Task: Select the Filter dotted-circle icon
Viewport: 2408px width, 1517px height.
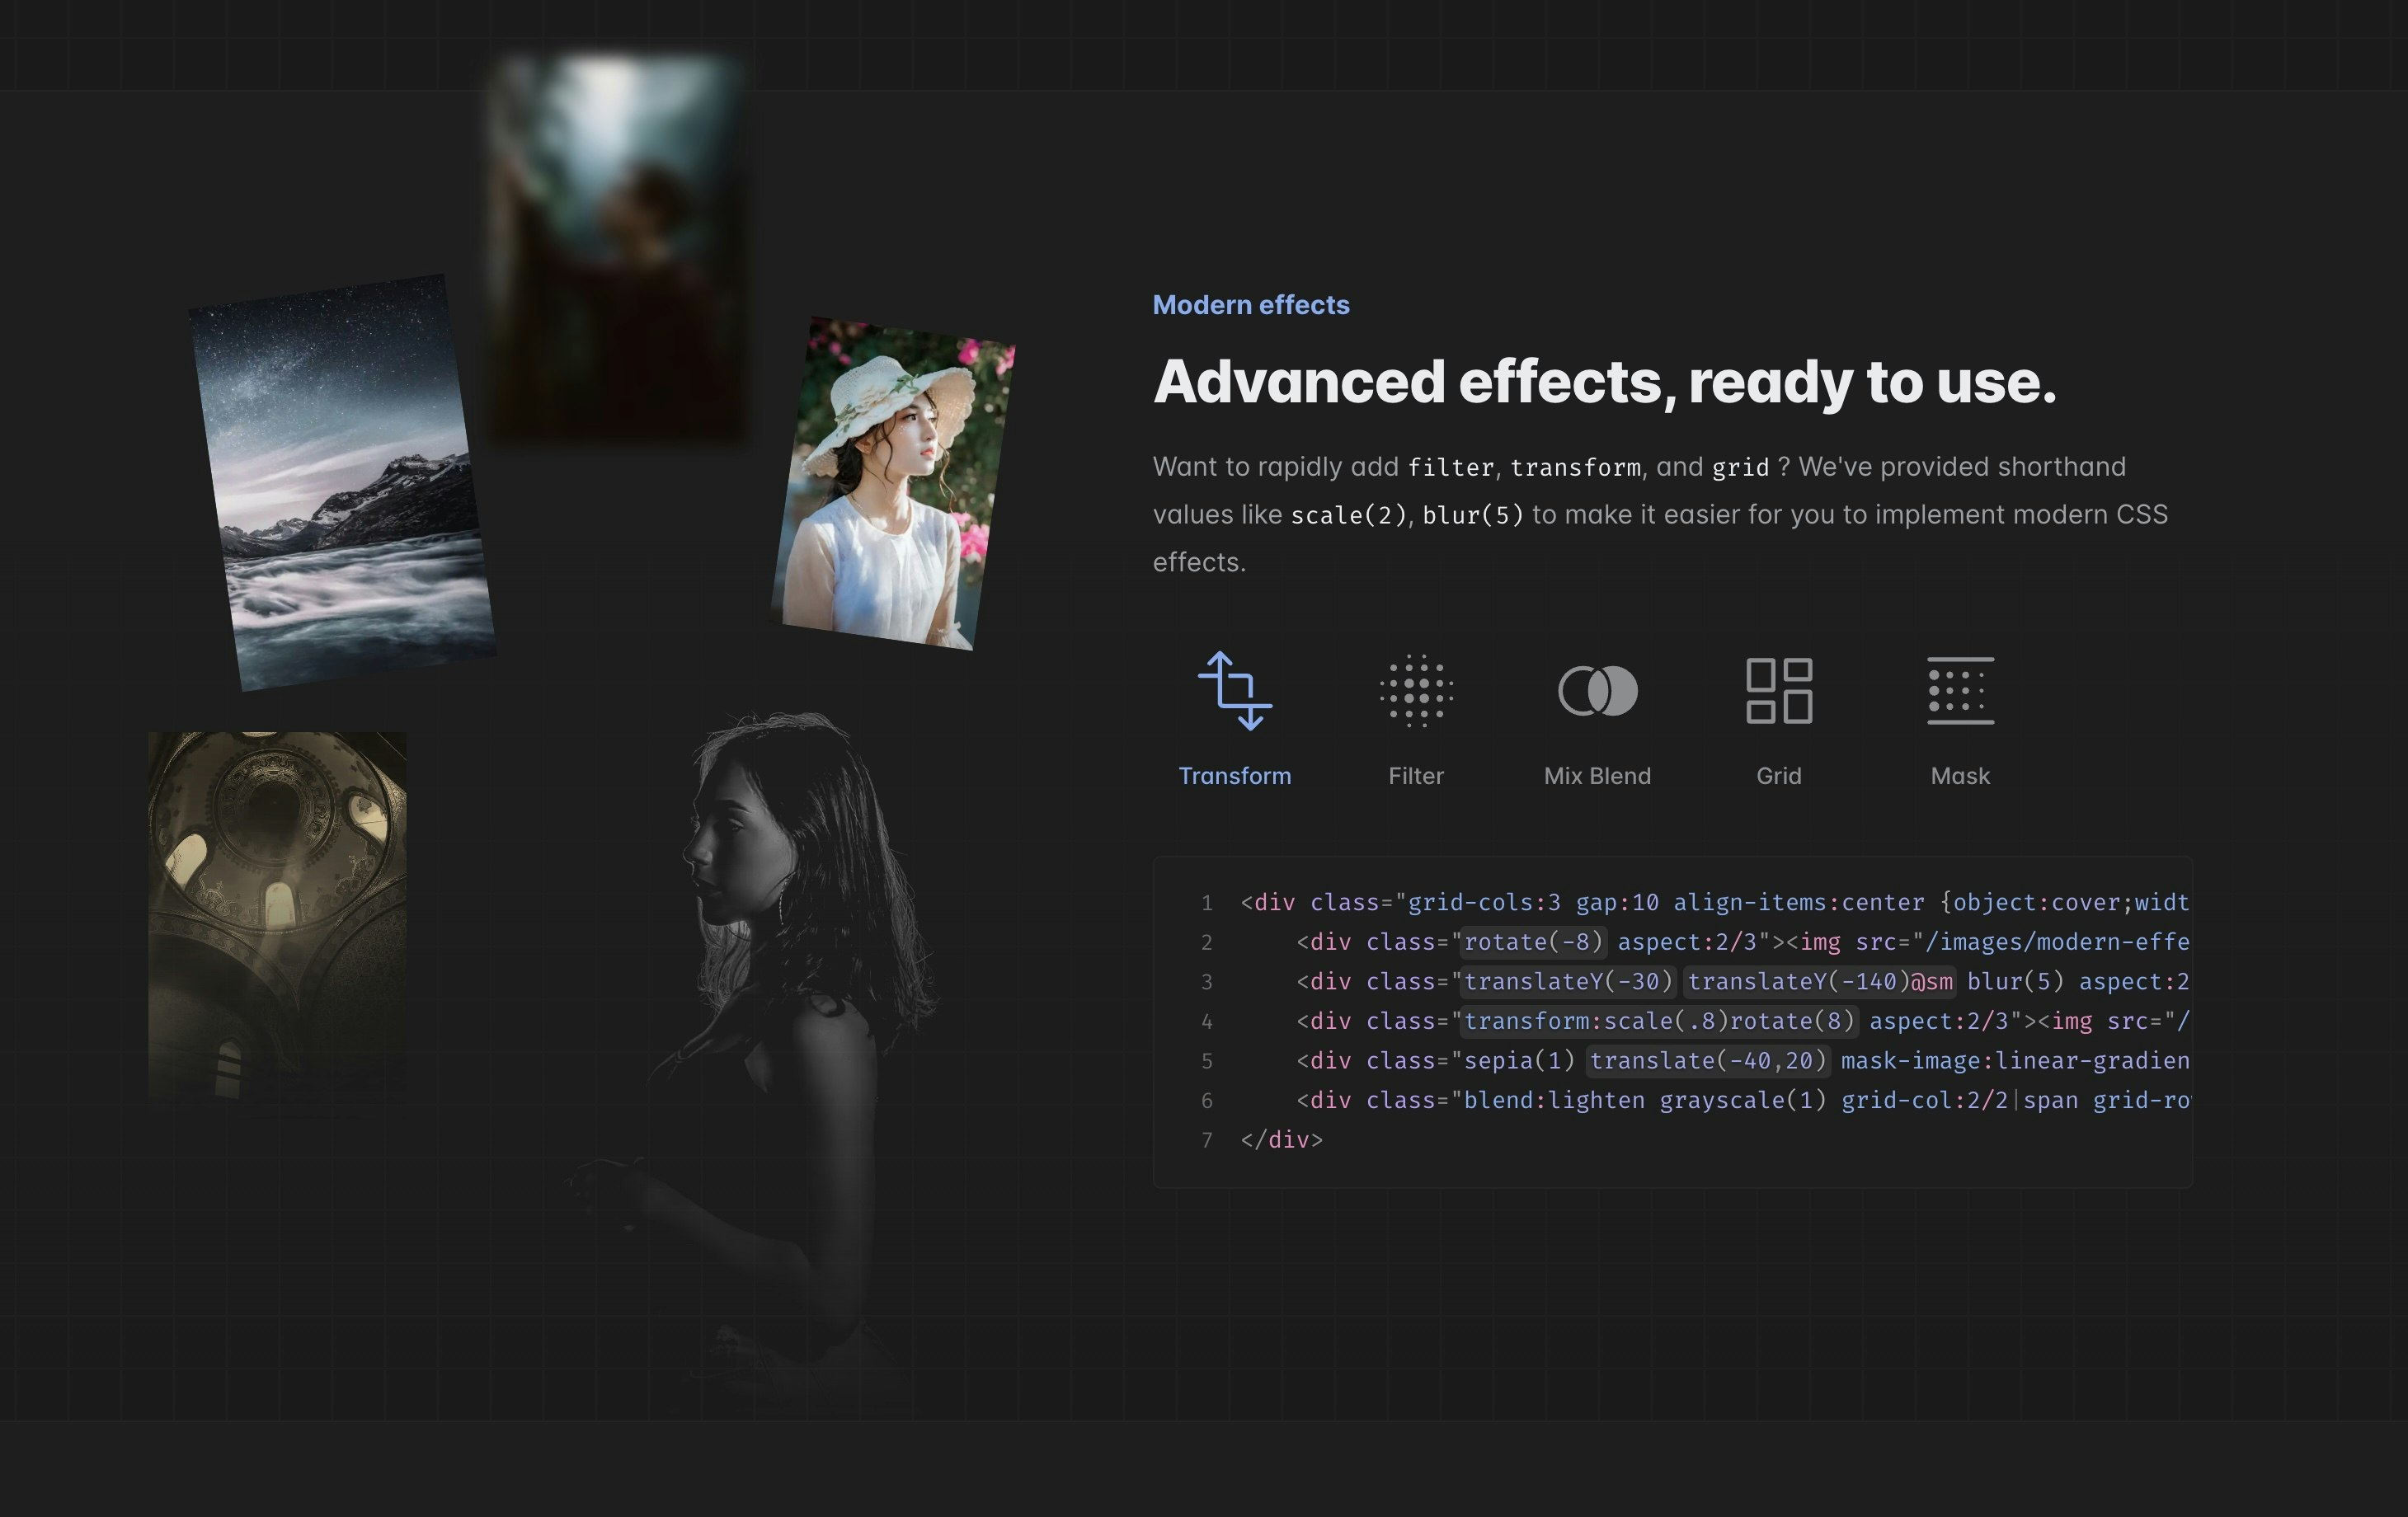Action: pos(1416,690)
